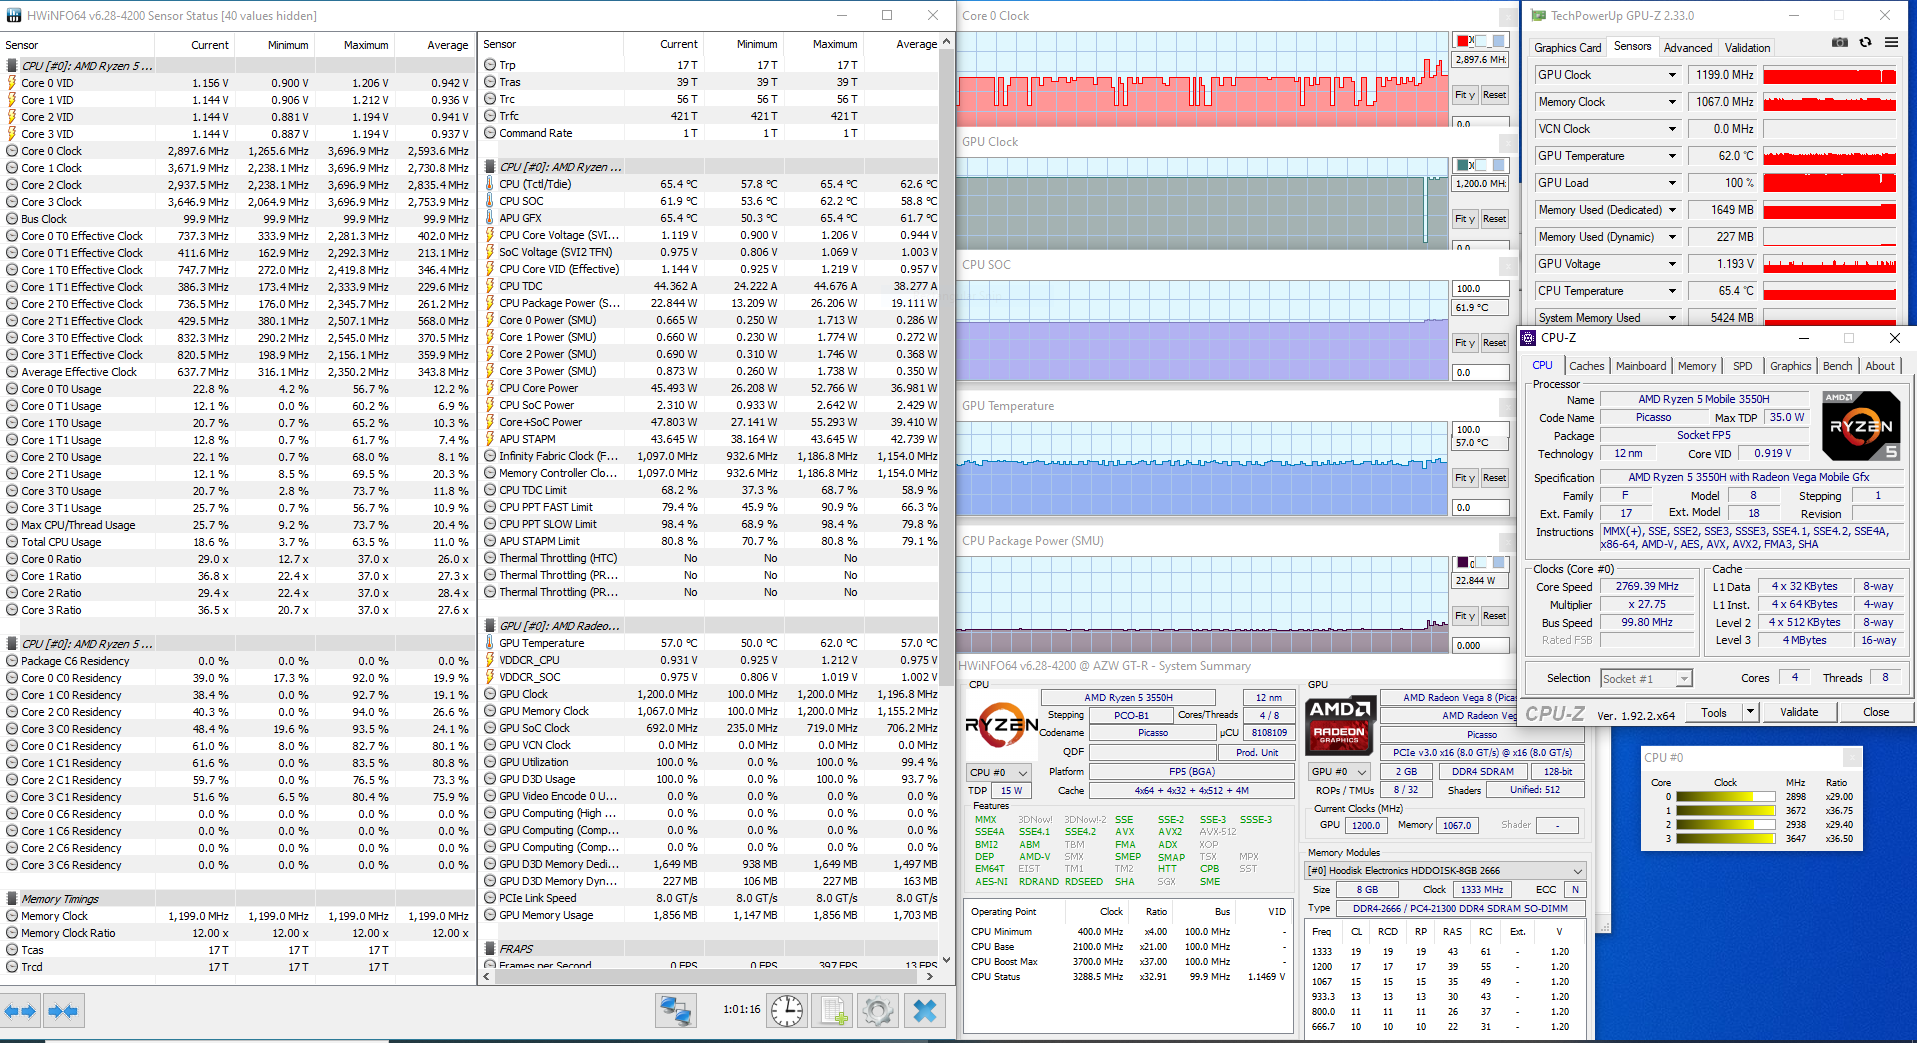
Task: Switch to the Graphics Card tab in GPU-Z
Action: (1567, 48)
